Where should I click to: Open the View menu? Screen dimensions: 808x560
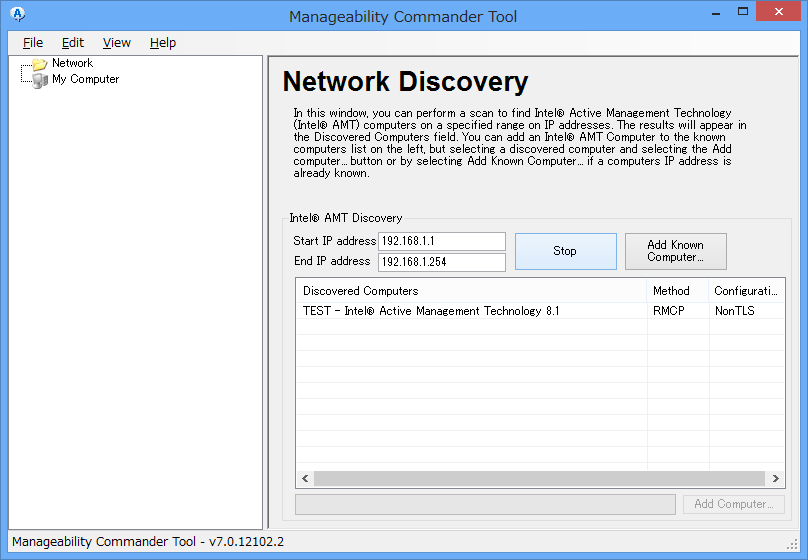click(x=116, y=43)
